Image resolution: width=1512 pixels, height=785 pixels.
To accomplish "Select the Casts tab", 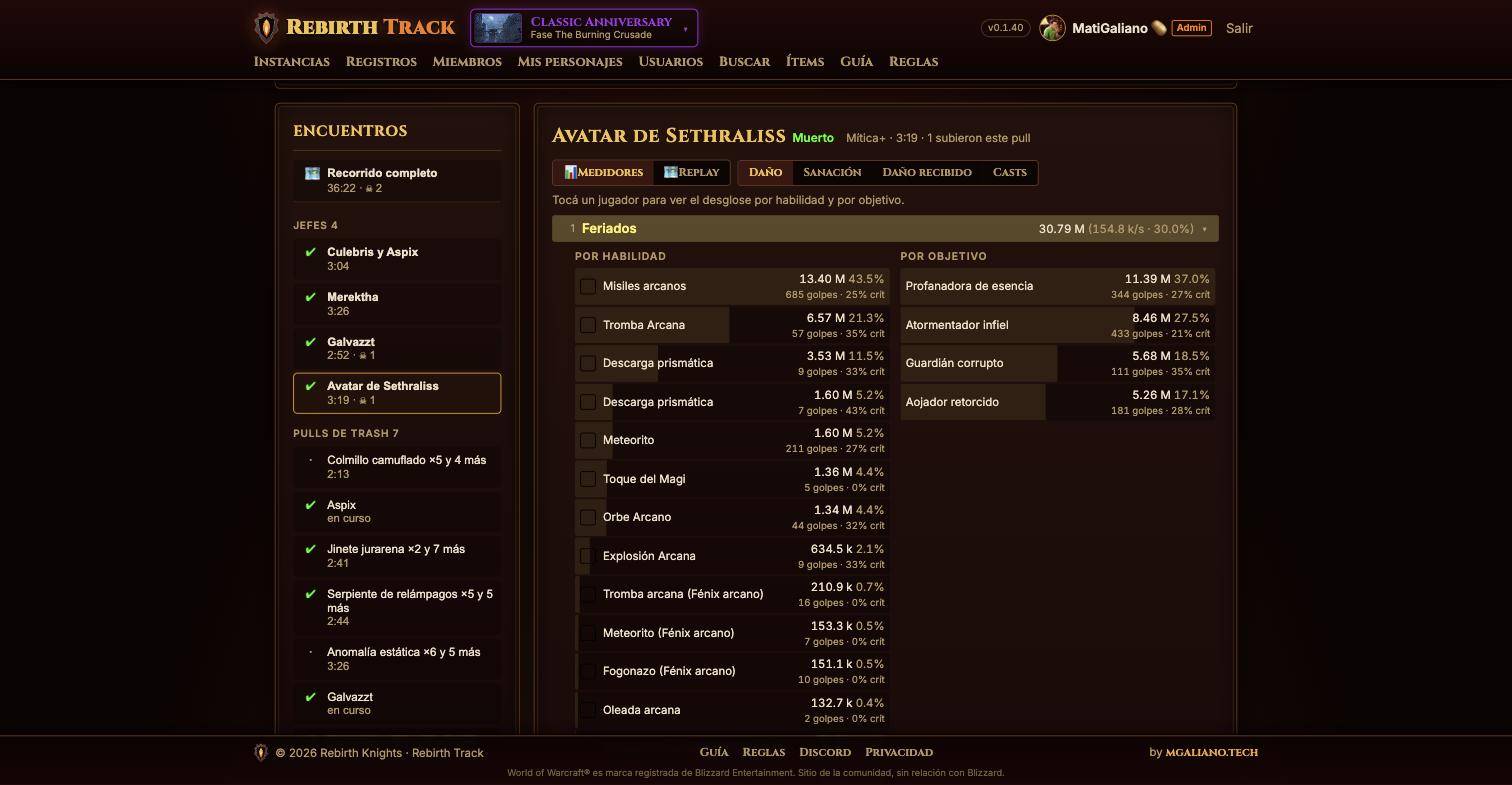I will [1010, 173].
